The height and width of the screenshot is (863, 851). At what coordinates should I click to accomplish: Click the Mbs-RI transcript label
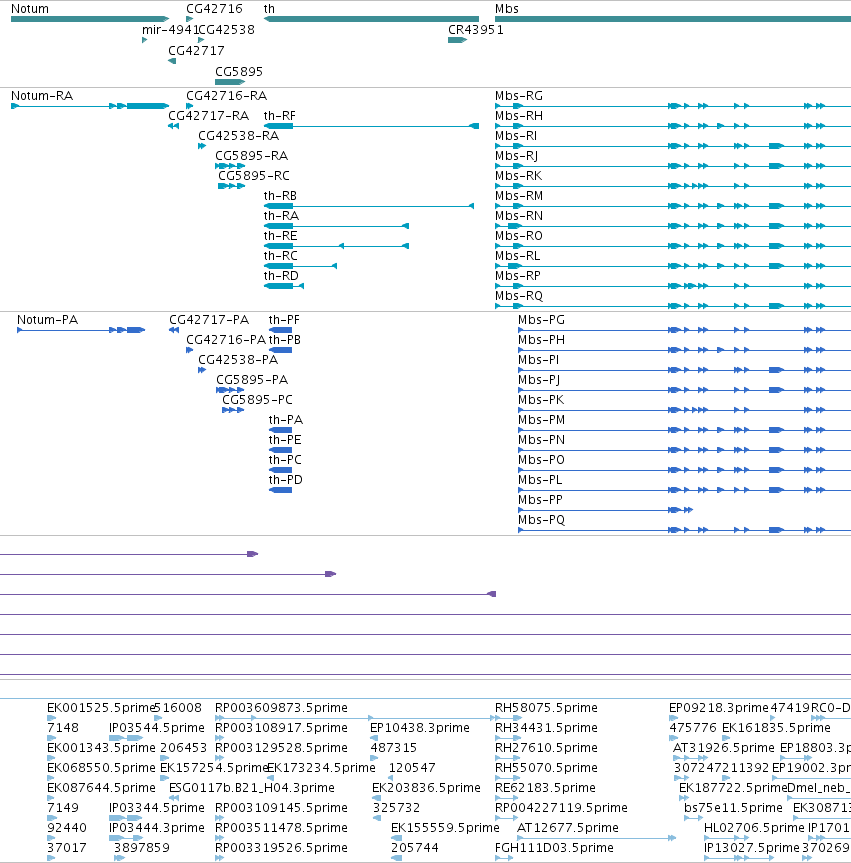516,136
